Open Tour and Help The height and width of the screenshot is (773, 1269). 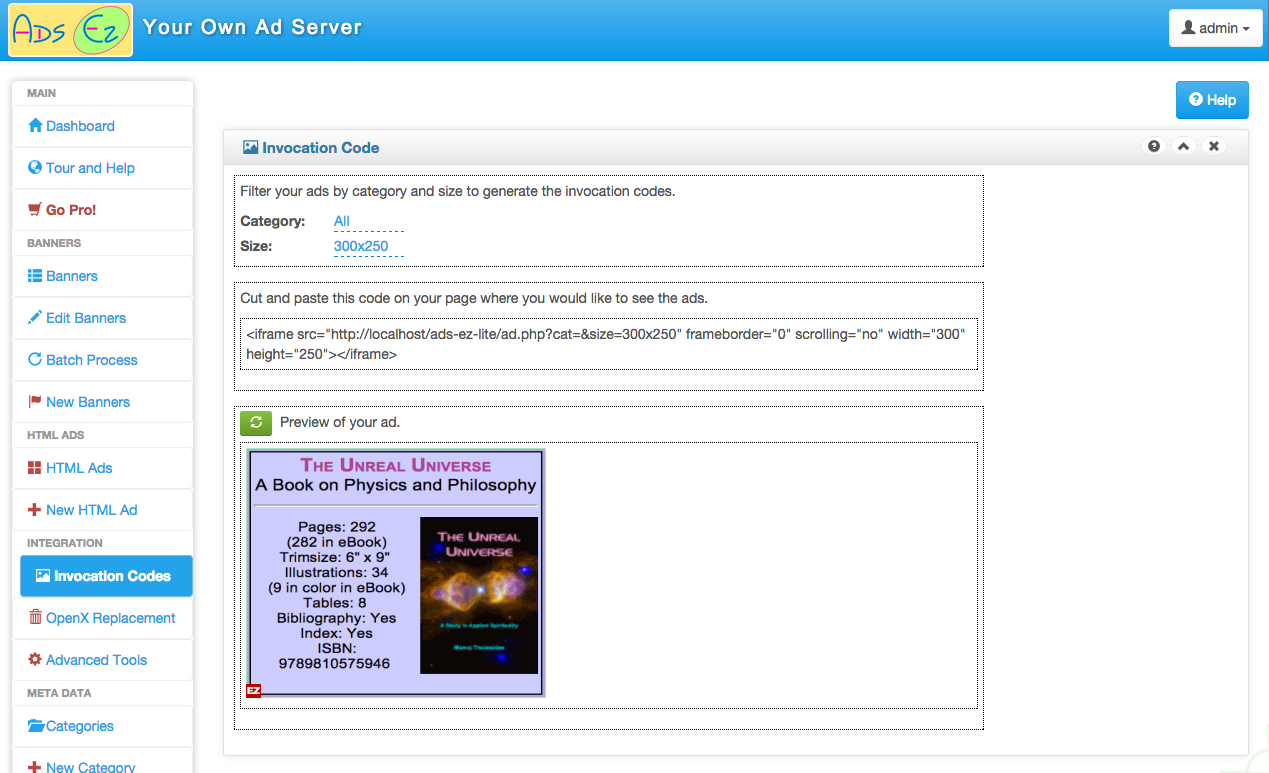click(x=102, y=168)
